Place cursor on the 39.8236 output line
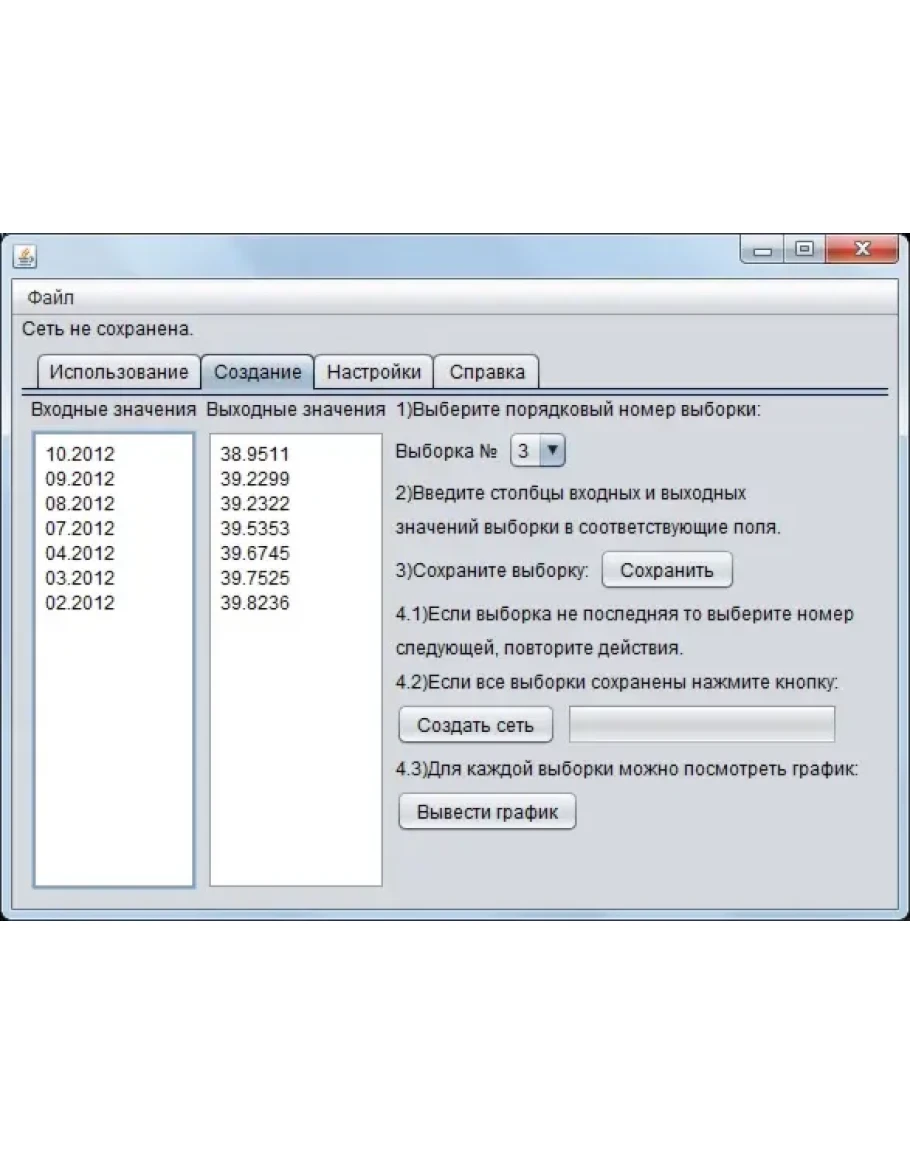910x1155 pixels. (255, 603)
